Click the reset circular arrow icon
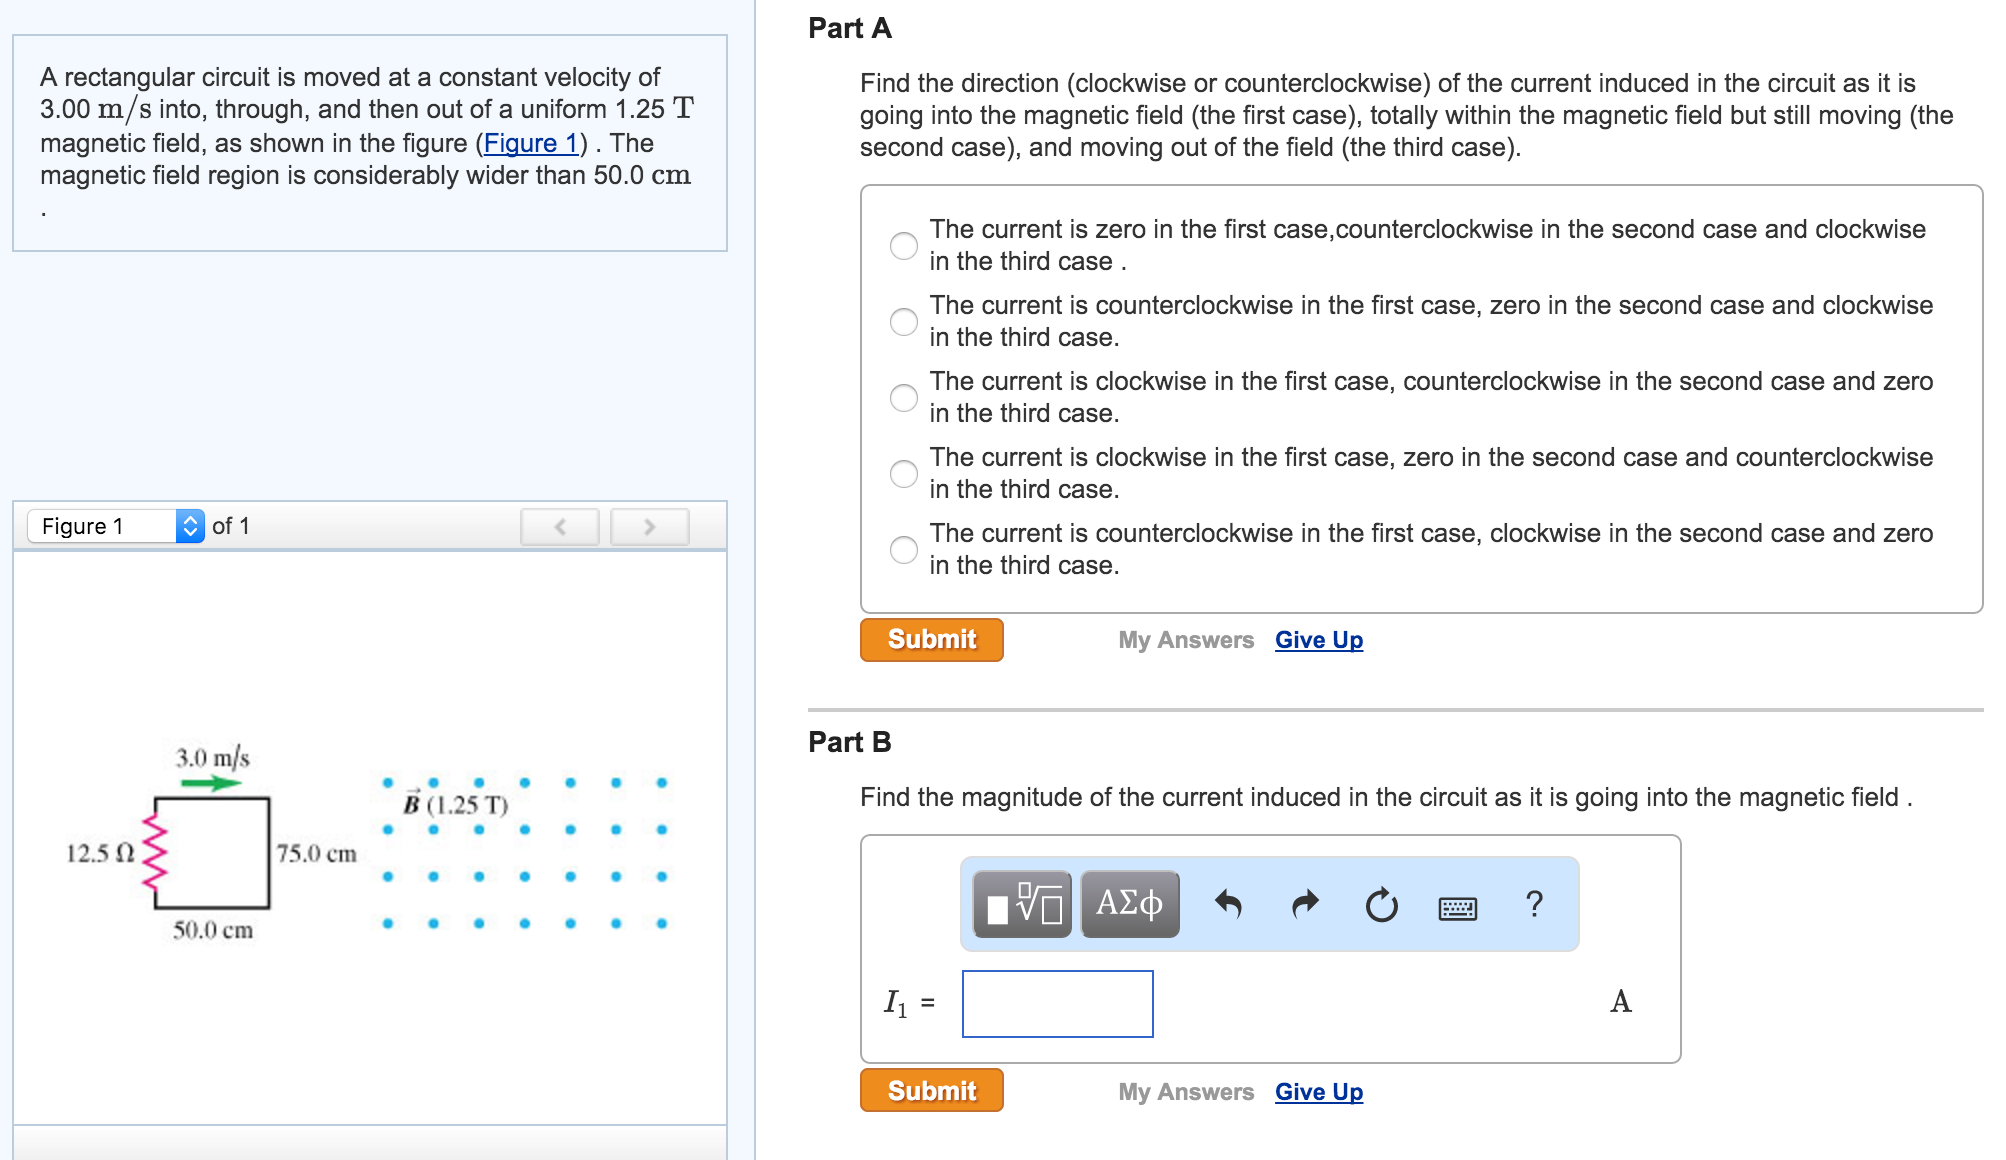This screenshot has width=2006, height=1160. pos(1381,906)
